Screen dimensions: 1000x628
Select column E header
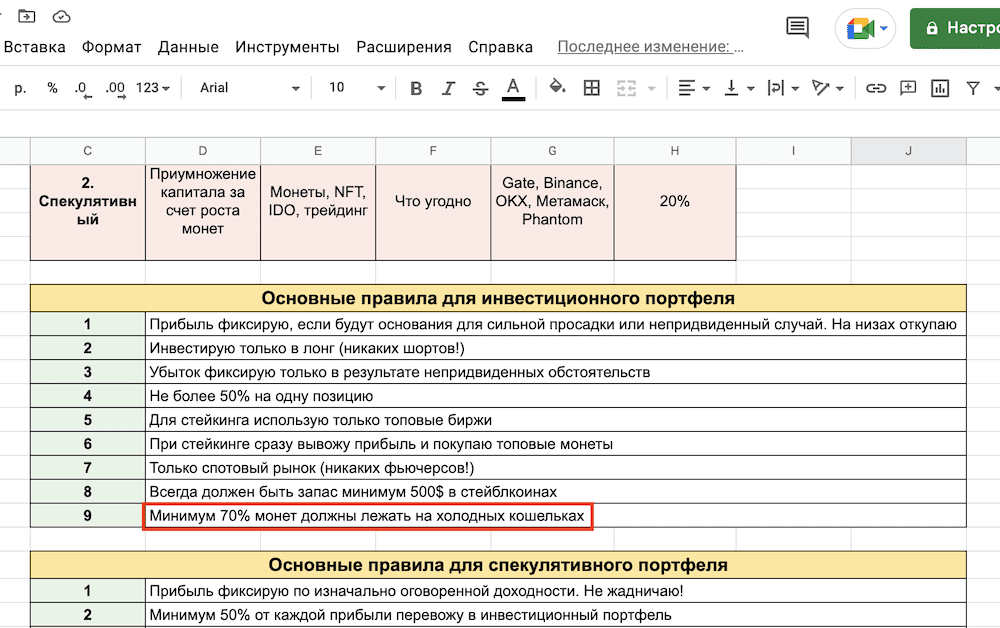[x=318, y=151]
